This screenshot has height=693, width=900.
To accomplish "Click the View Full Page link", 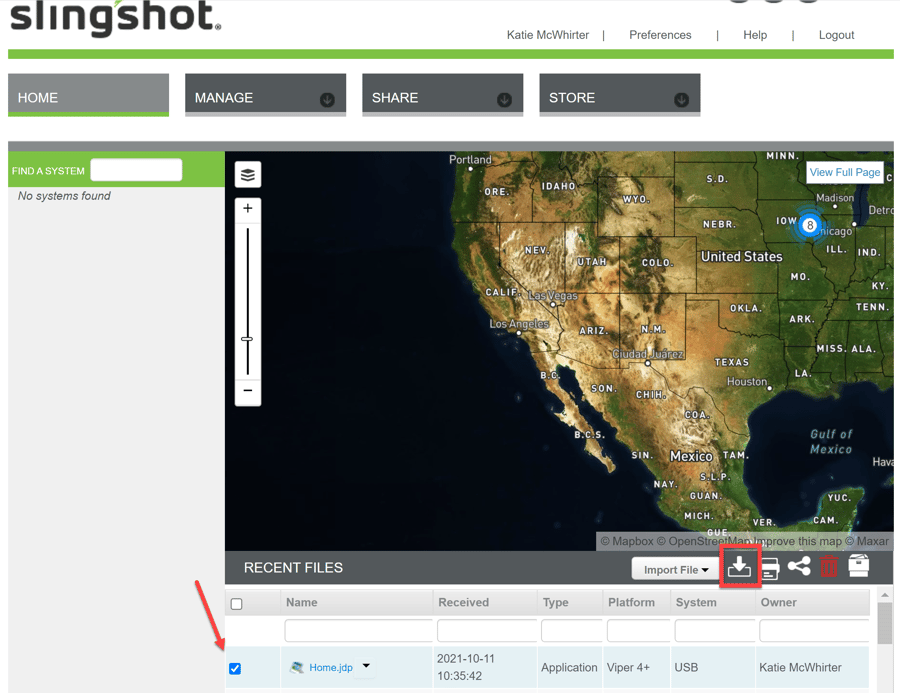I will pos(844,172).
